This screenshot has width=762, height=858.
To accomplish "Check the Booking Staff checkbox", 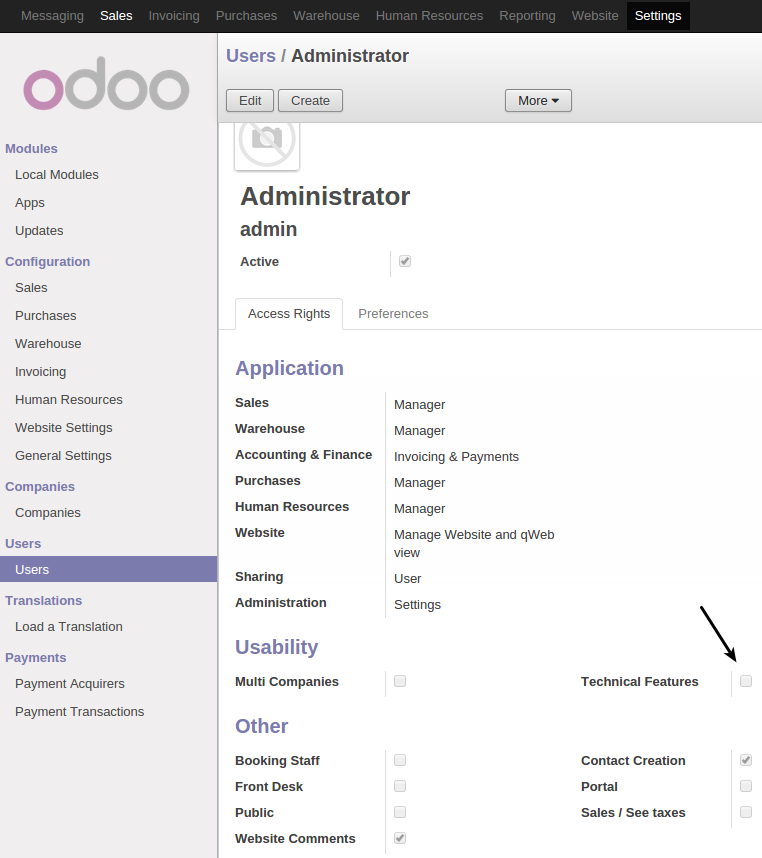I will pos(400,760).
